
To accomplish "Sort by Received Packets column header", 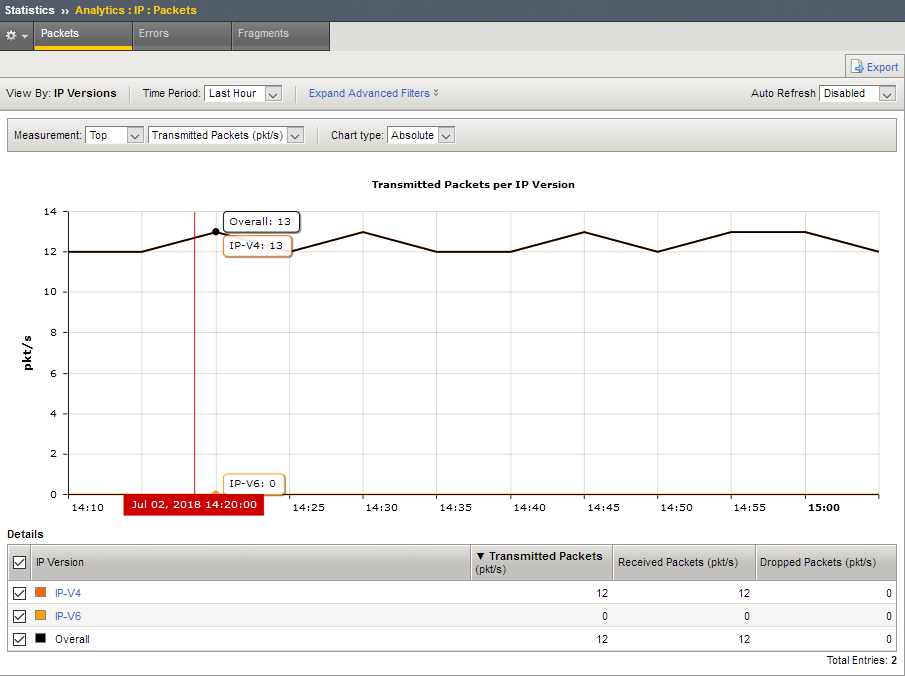I will coord(677,562).
